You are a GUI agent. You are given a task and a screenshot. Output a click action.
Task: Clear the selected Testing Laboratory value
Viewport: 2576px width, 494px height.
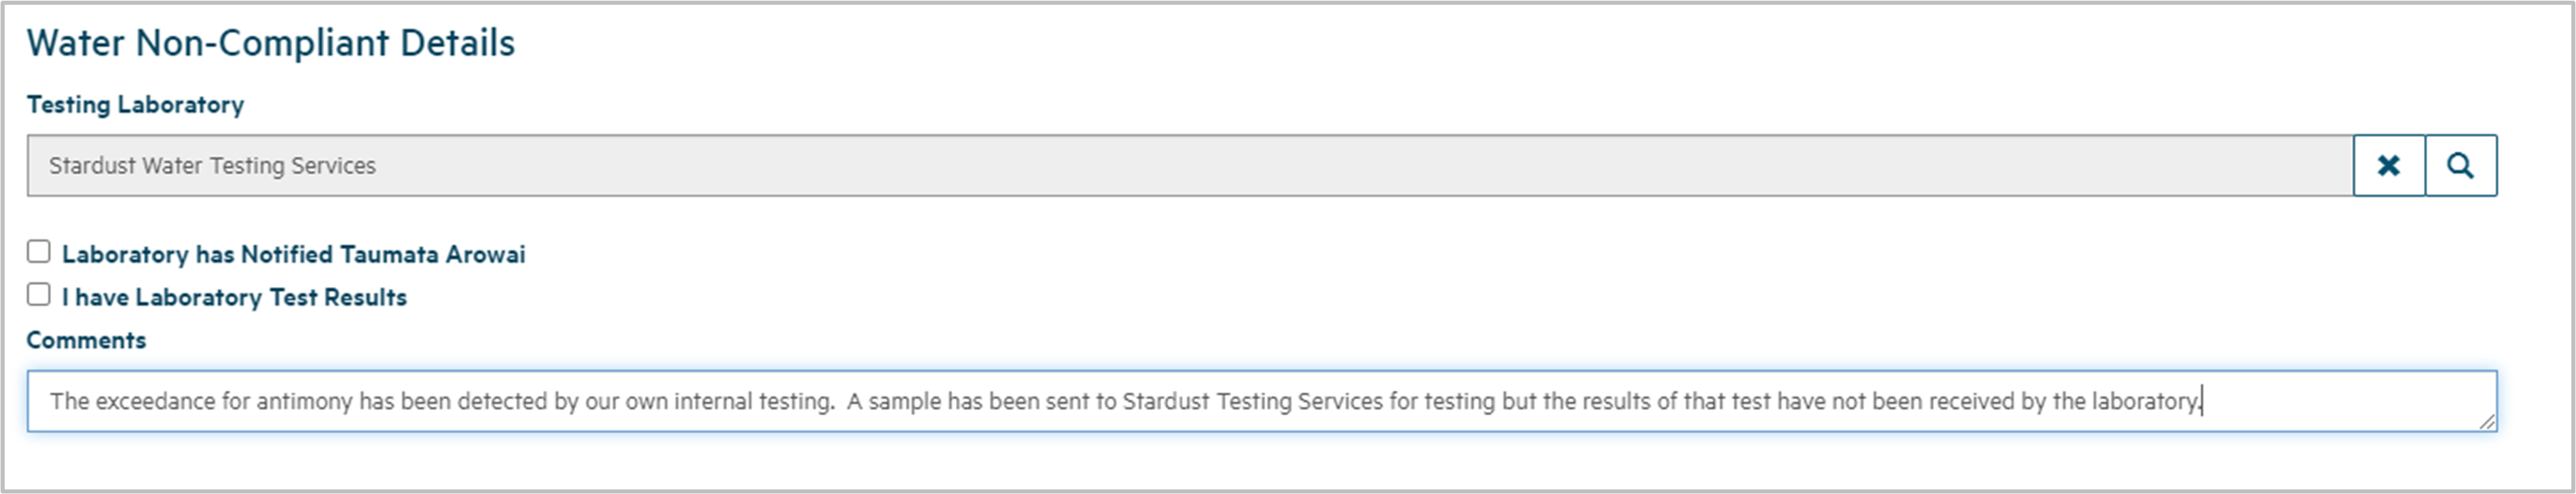(x=2388, y=166)
